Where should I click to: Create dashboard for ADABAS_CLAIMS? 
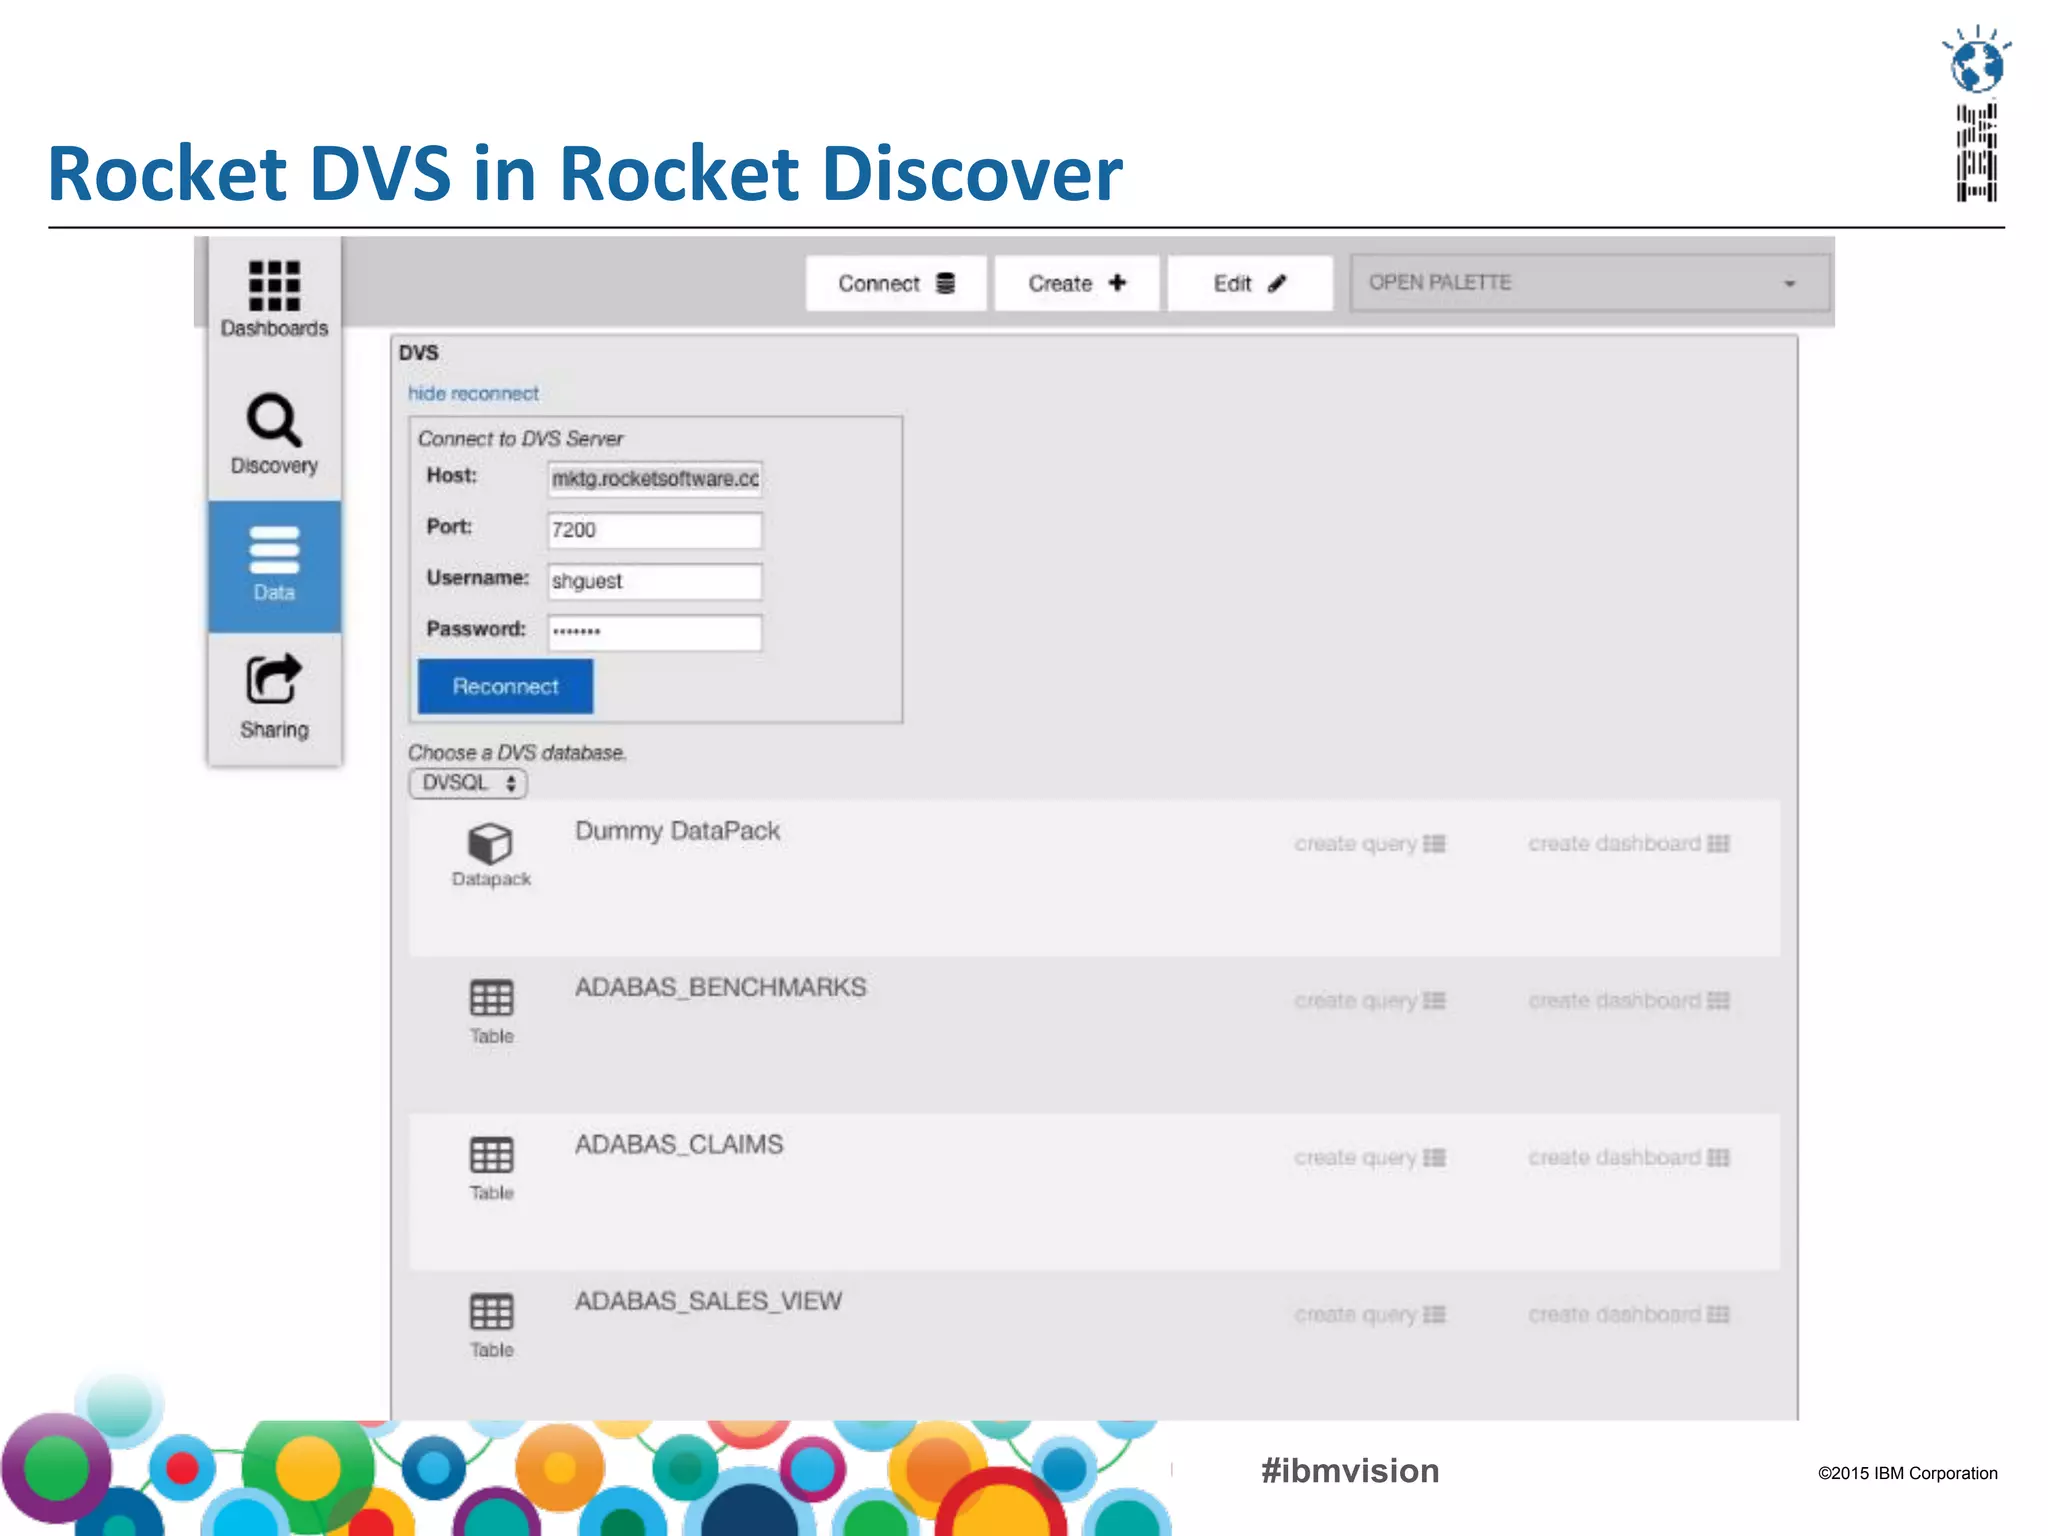click(1629, 1158)
